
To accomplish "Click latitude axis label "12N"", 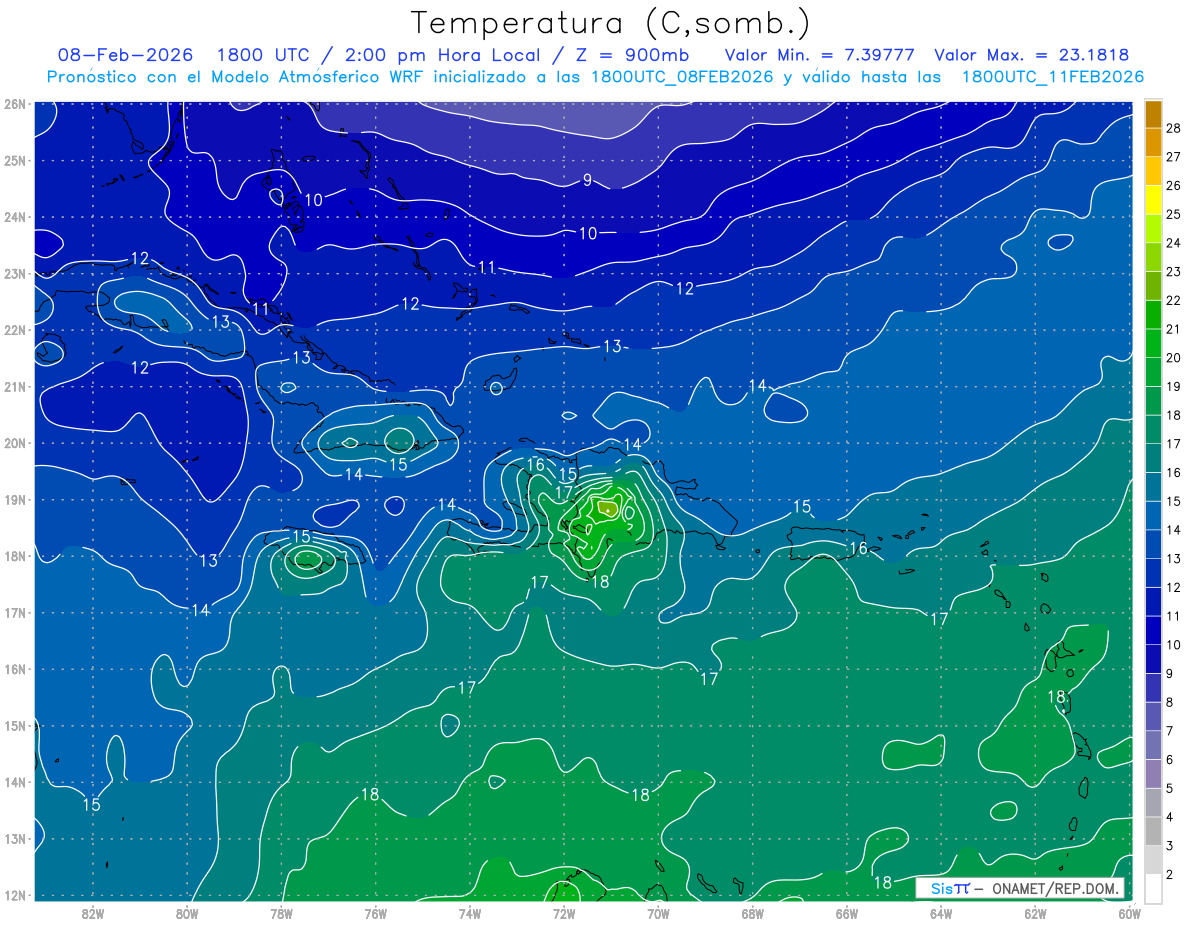I will click(14, 895).
